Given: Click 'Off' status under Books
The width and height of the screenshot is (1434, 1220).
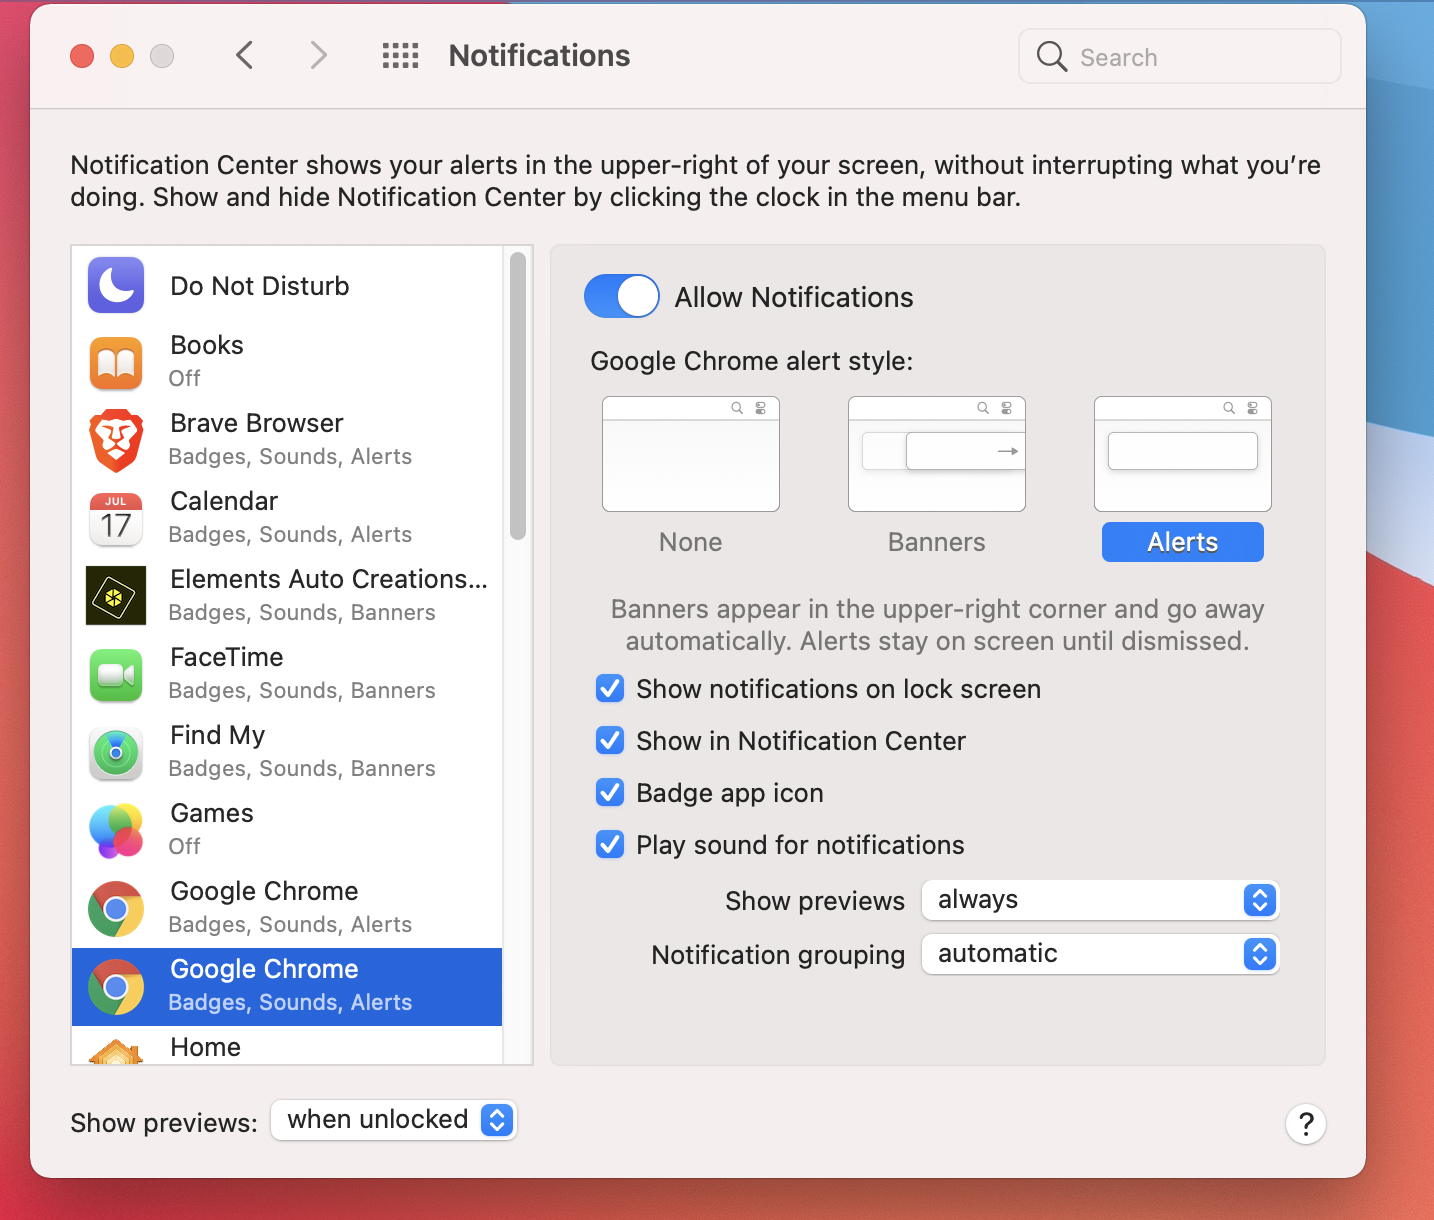Looking at the screenshot, I should coord(184,378).
